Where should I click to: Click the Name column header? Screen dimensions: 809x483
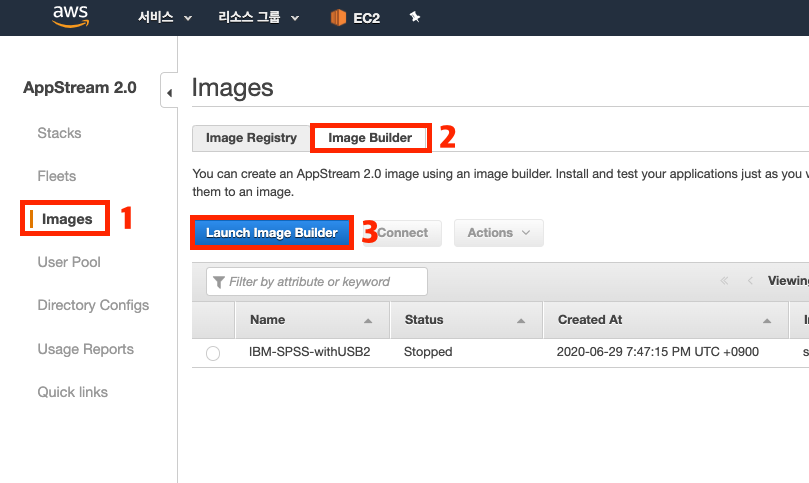[x=313, y=320]
